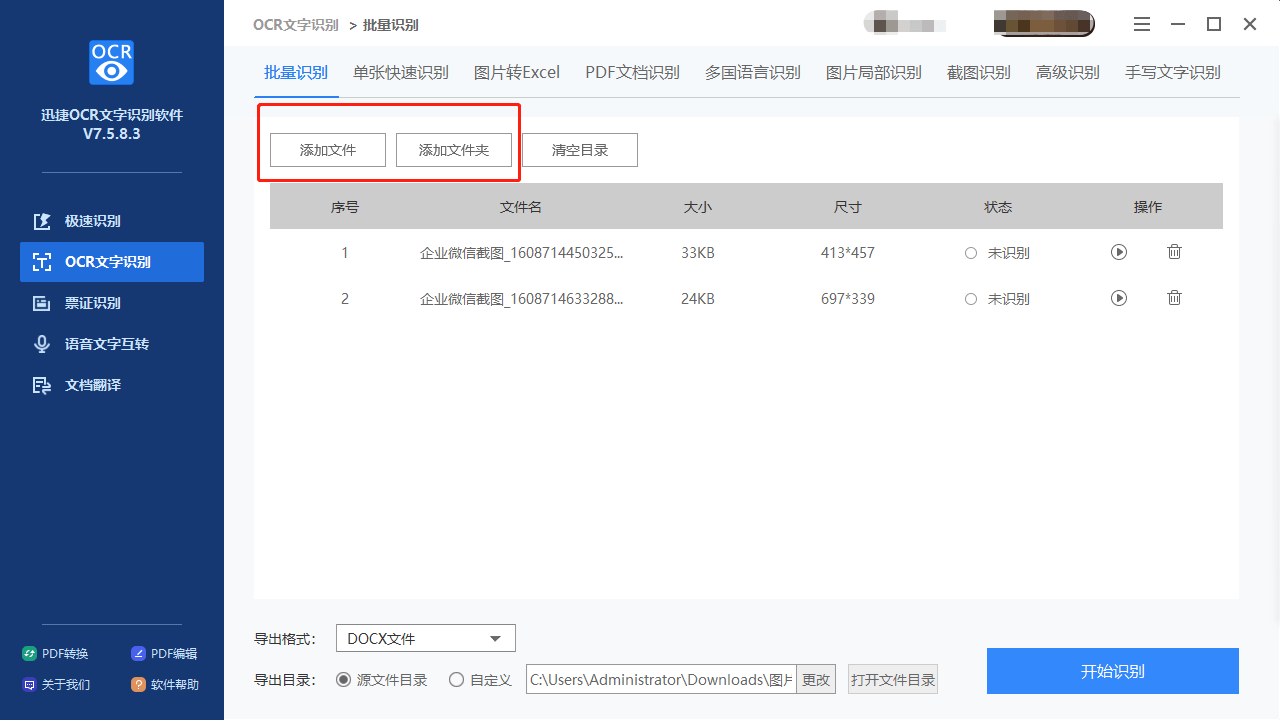Click the 33KB size cell
This screenshot has height=720, width=1280.
pyautogui.click(x=698, y=254)
